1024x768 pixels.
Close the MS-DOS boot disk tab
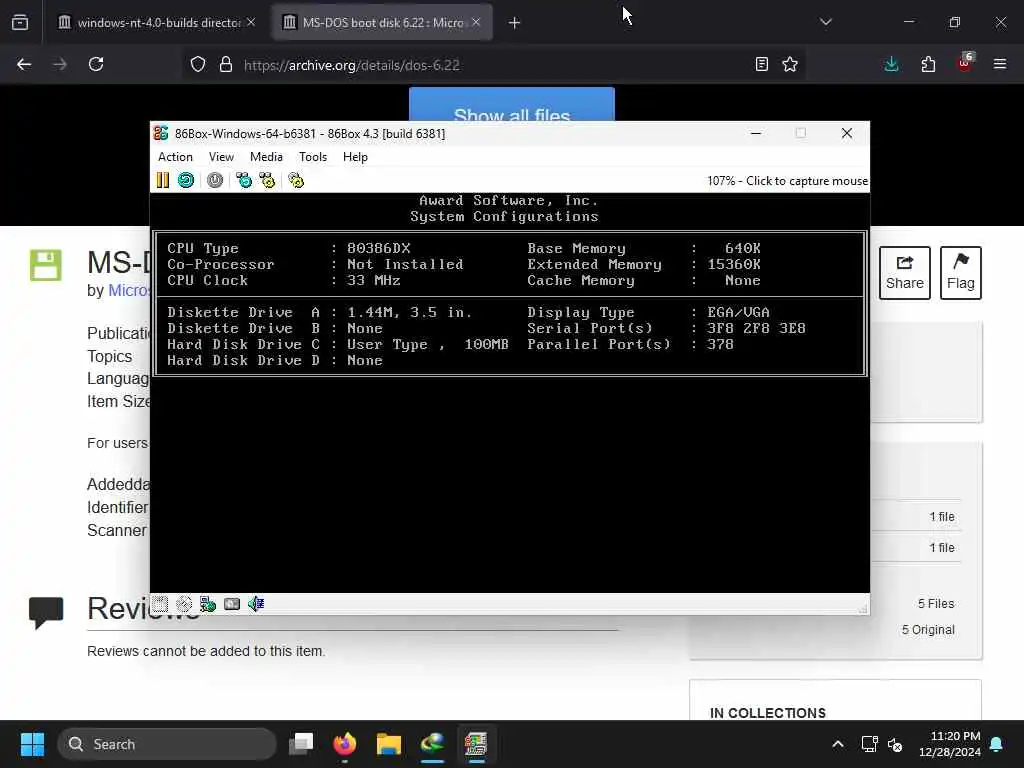point(476,22)
